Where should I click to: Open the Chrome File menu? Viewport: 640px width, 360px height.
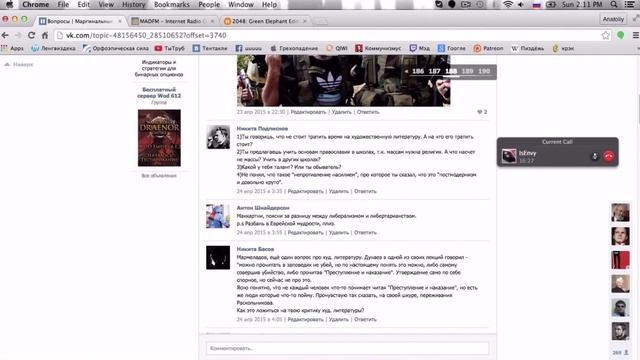point(63,4)
